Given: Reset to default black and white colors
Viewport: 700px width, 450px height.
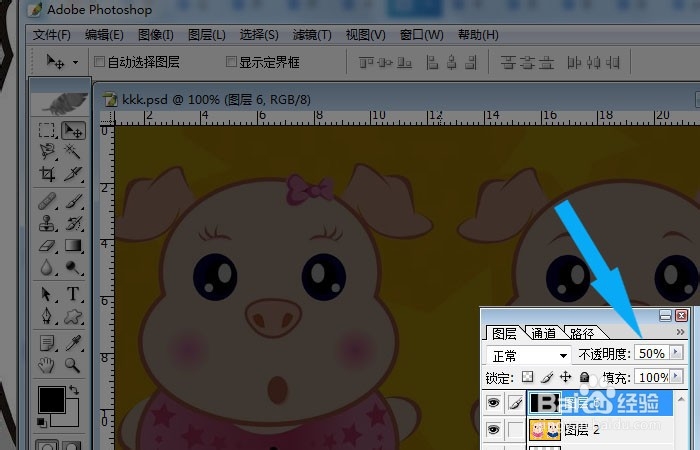Looking at the screenshot, I should tap(41, 422).
